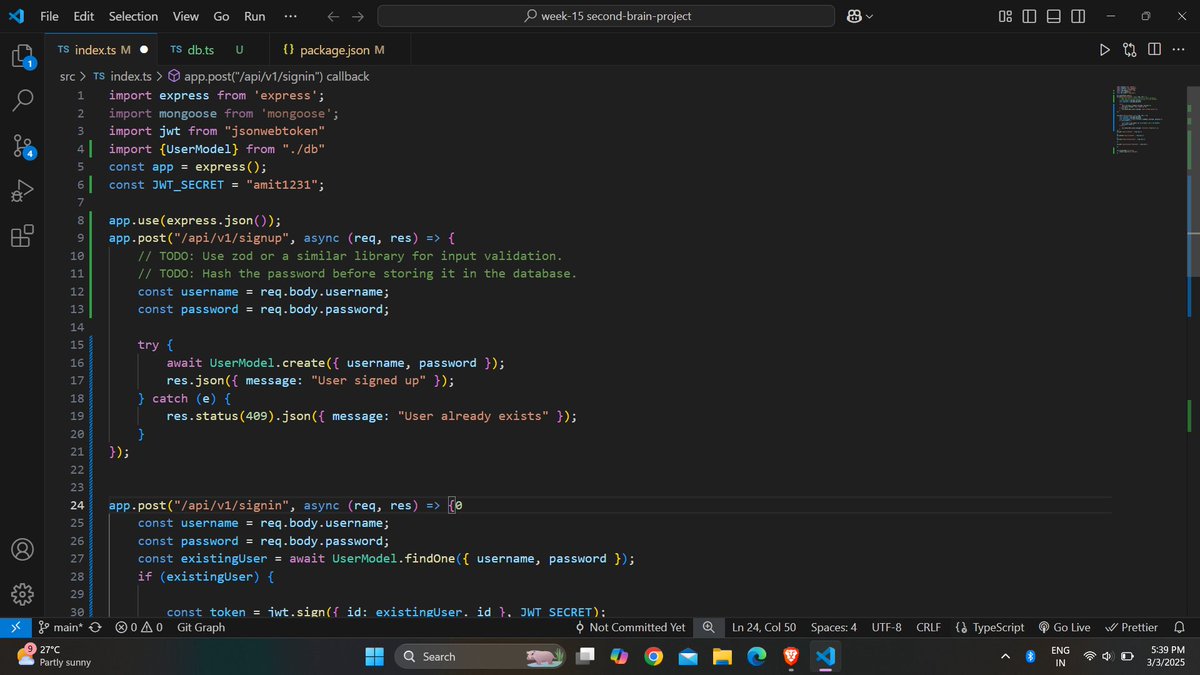Open Git Graph from status bar

click(x=201, y=627)
